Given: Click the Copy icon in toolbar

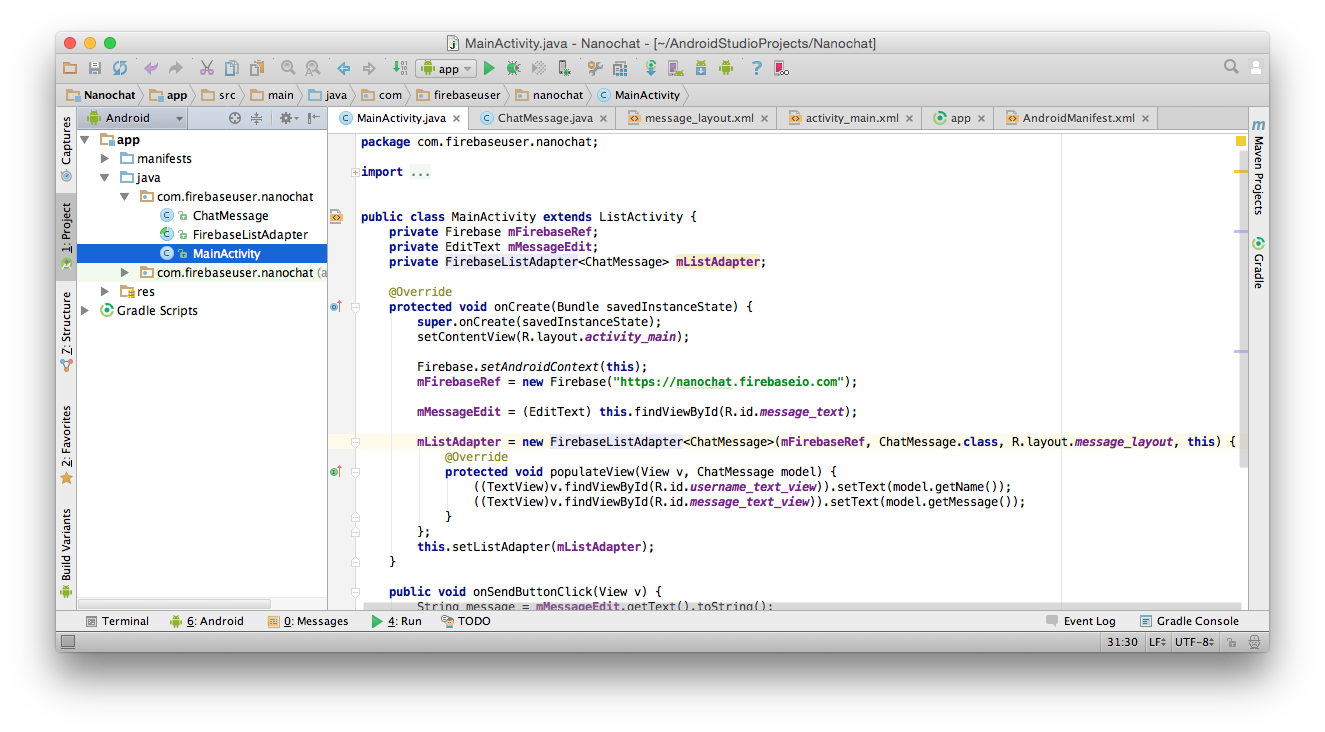Looking at the screenshot, I should [x=232, y=68].
